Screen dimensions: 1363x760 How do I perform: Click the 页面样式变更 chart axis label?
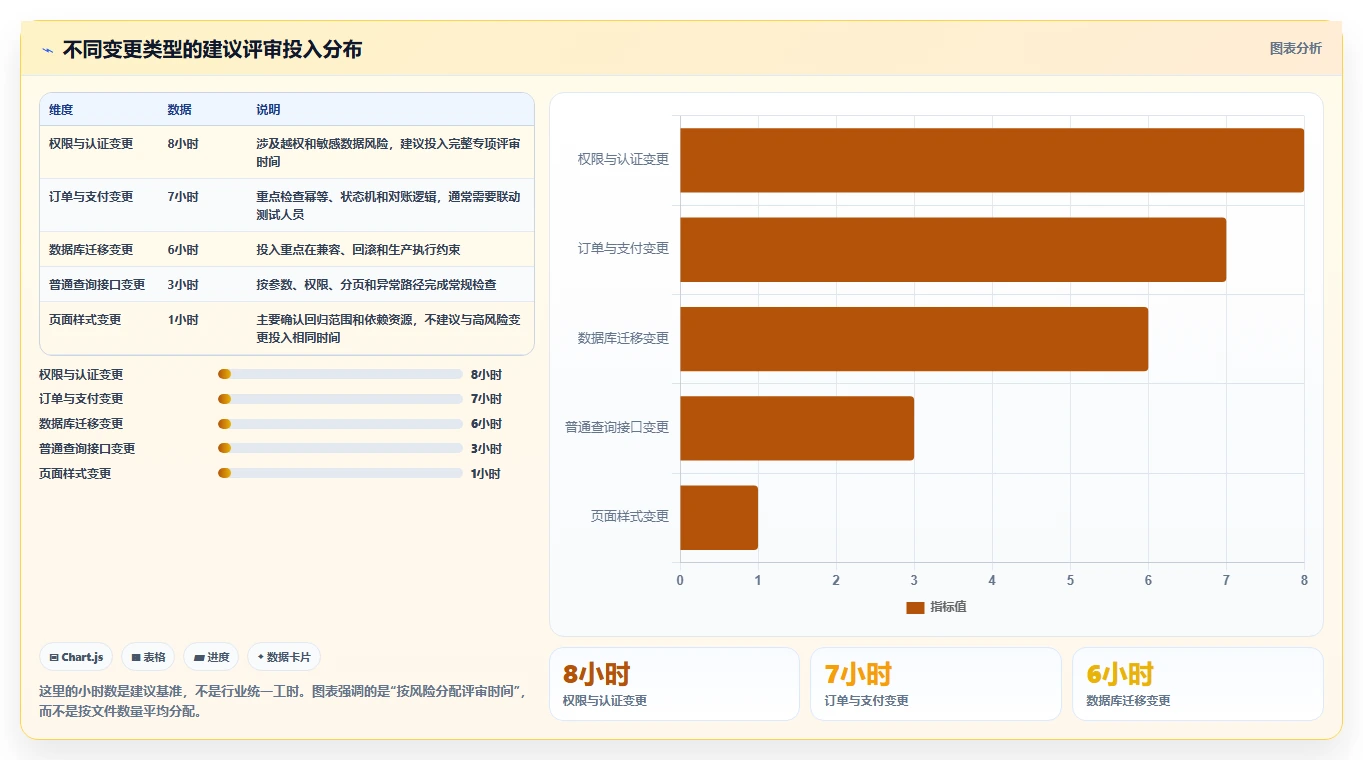coord(630,516)
